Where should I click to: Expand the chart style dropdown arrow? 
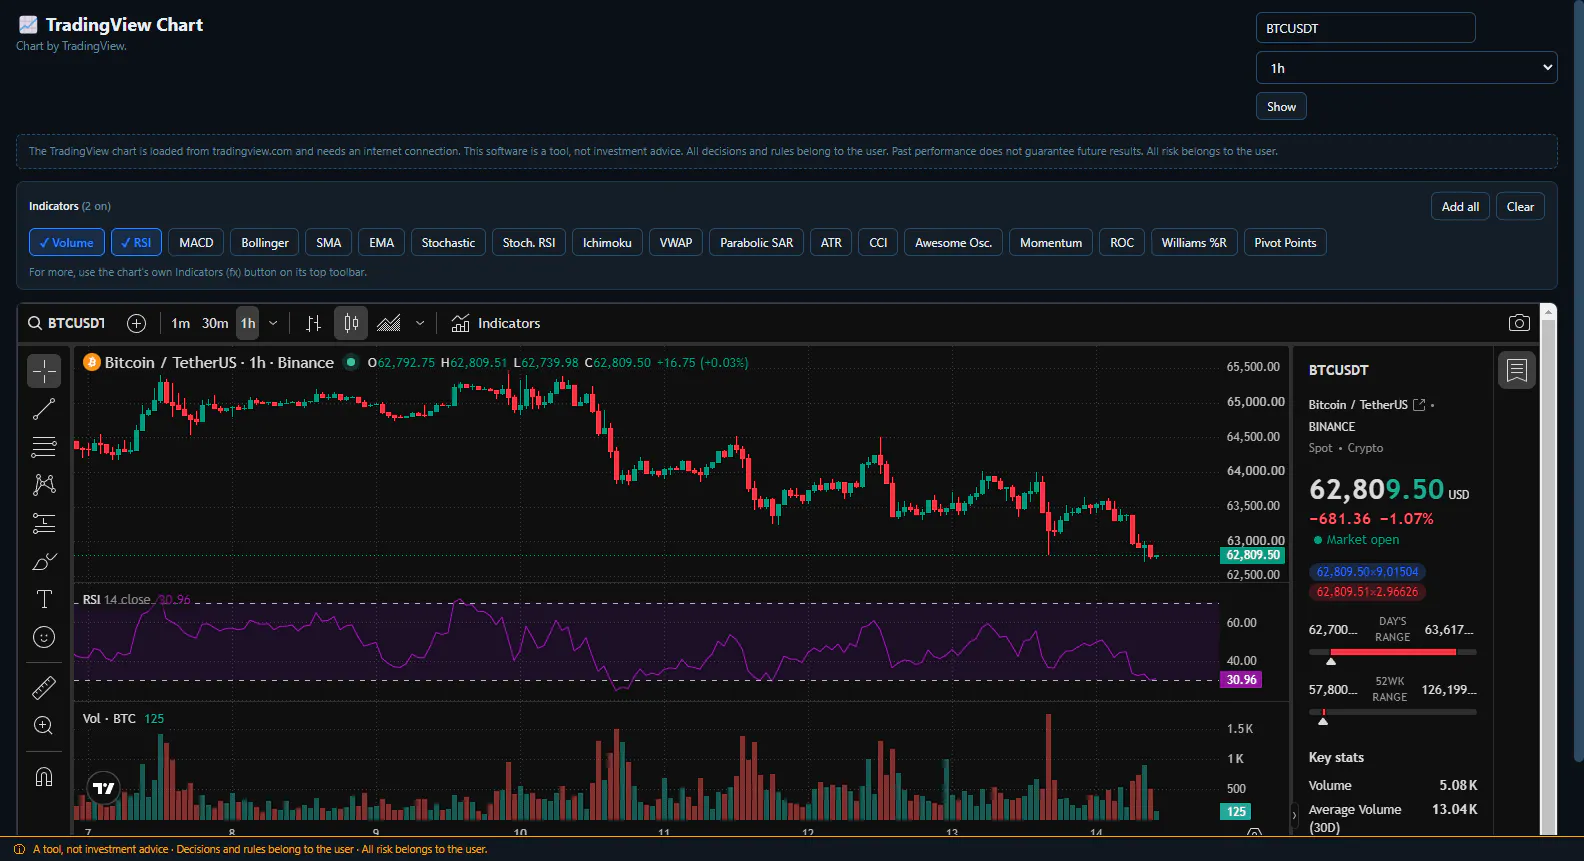[420, 323]
